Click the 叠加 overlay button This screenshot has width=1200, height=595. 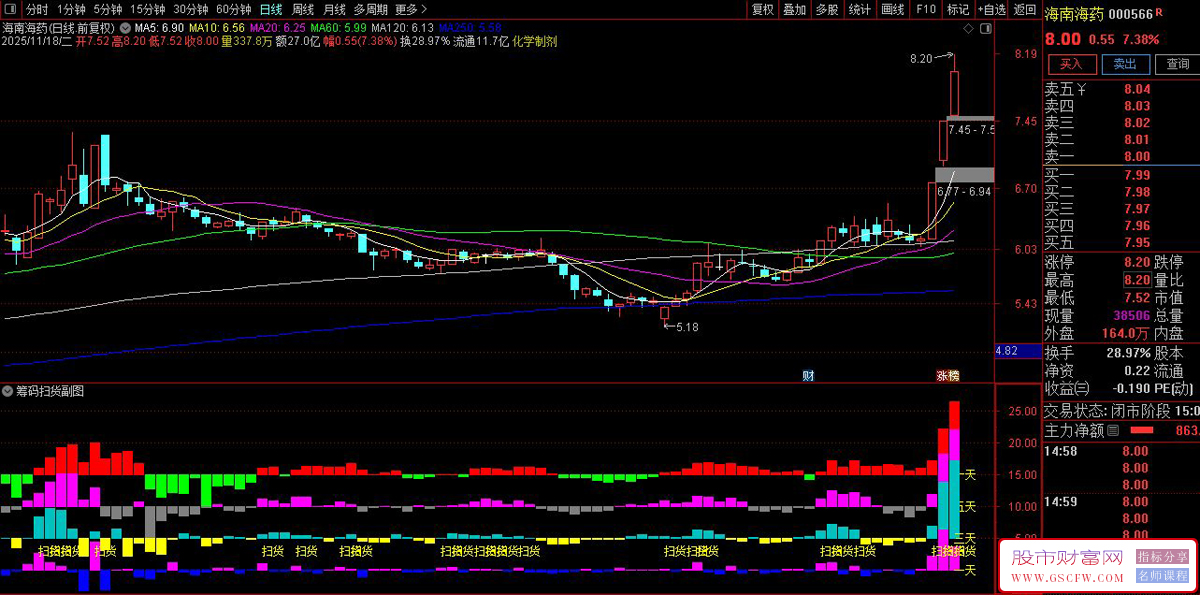pyautogui.click(x=795, y=9)
